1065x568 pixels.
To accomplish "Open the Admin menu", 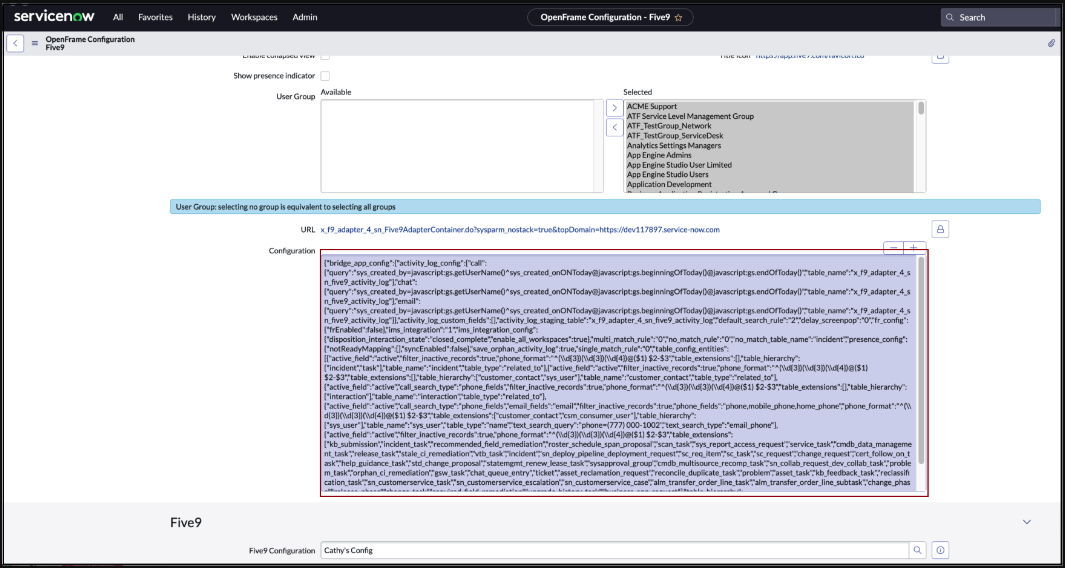I will 305,17.
